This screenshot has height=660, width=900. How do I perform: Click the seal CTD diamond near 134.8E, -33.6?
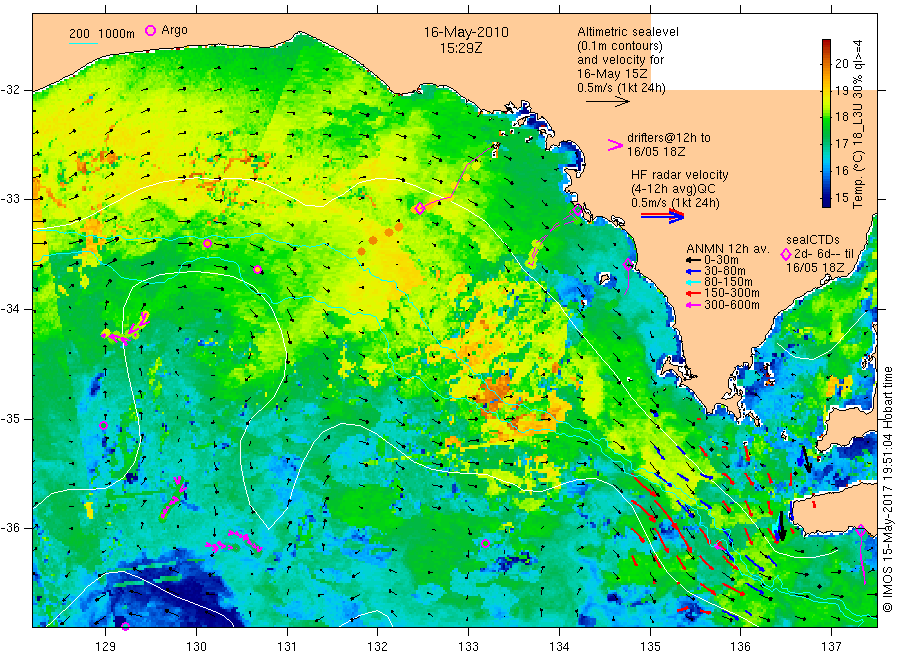click(x=628, y=265)
